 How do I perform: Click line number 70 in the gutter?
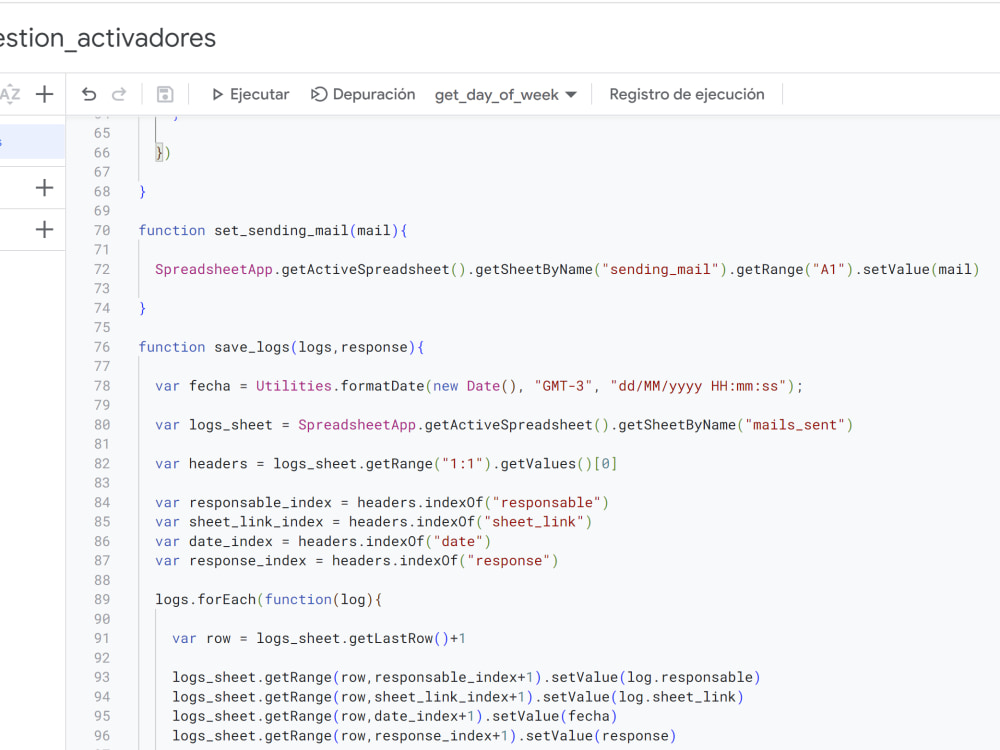coord(102,230)
